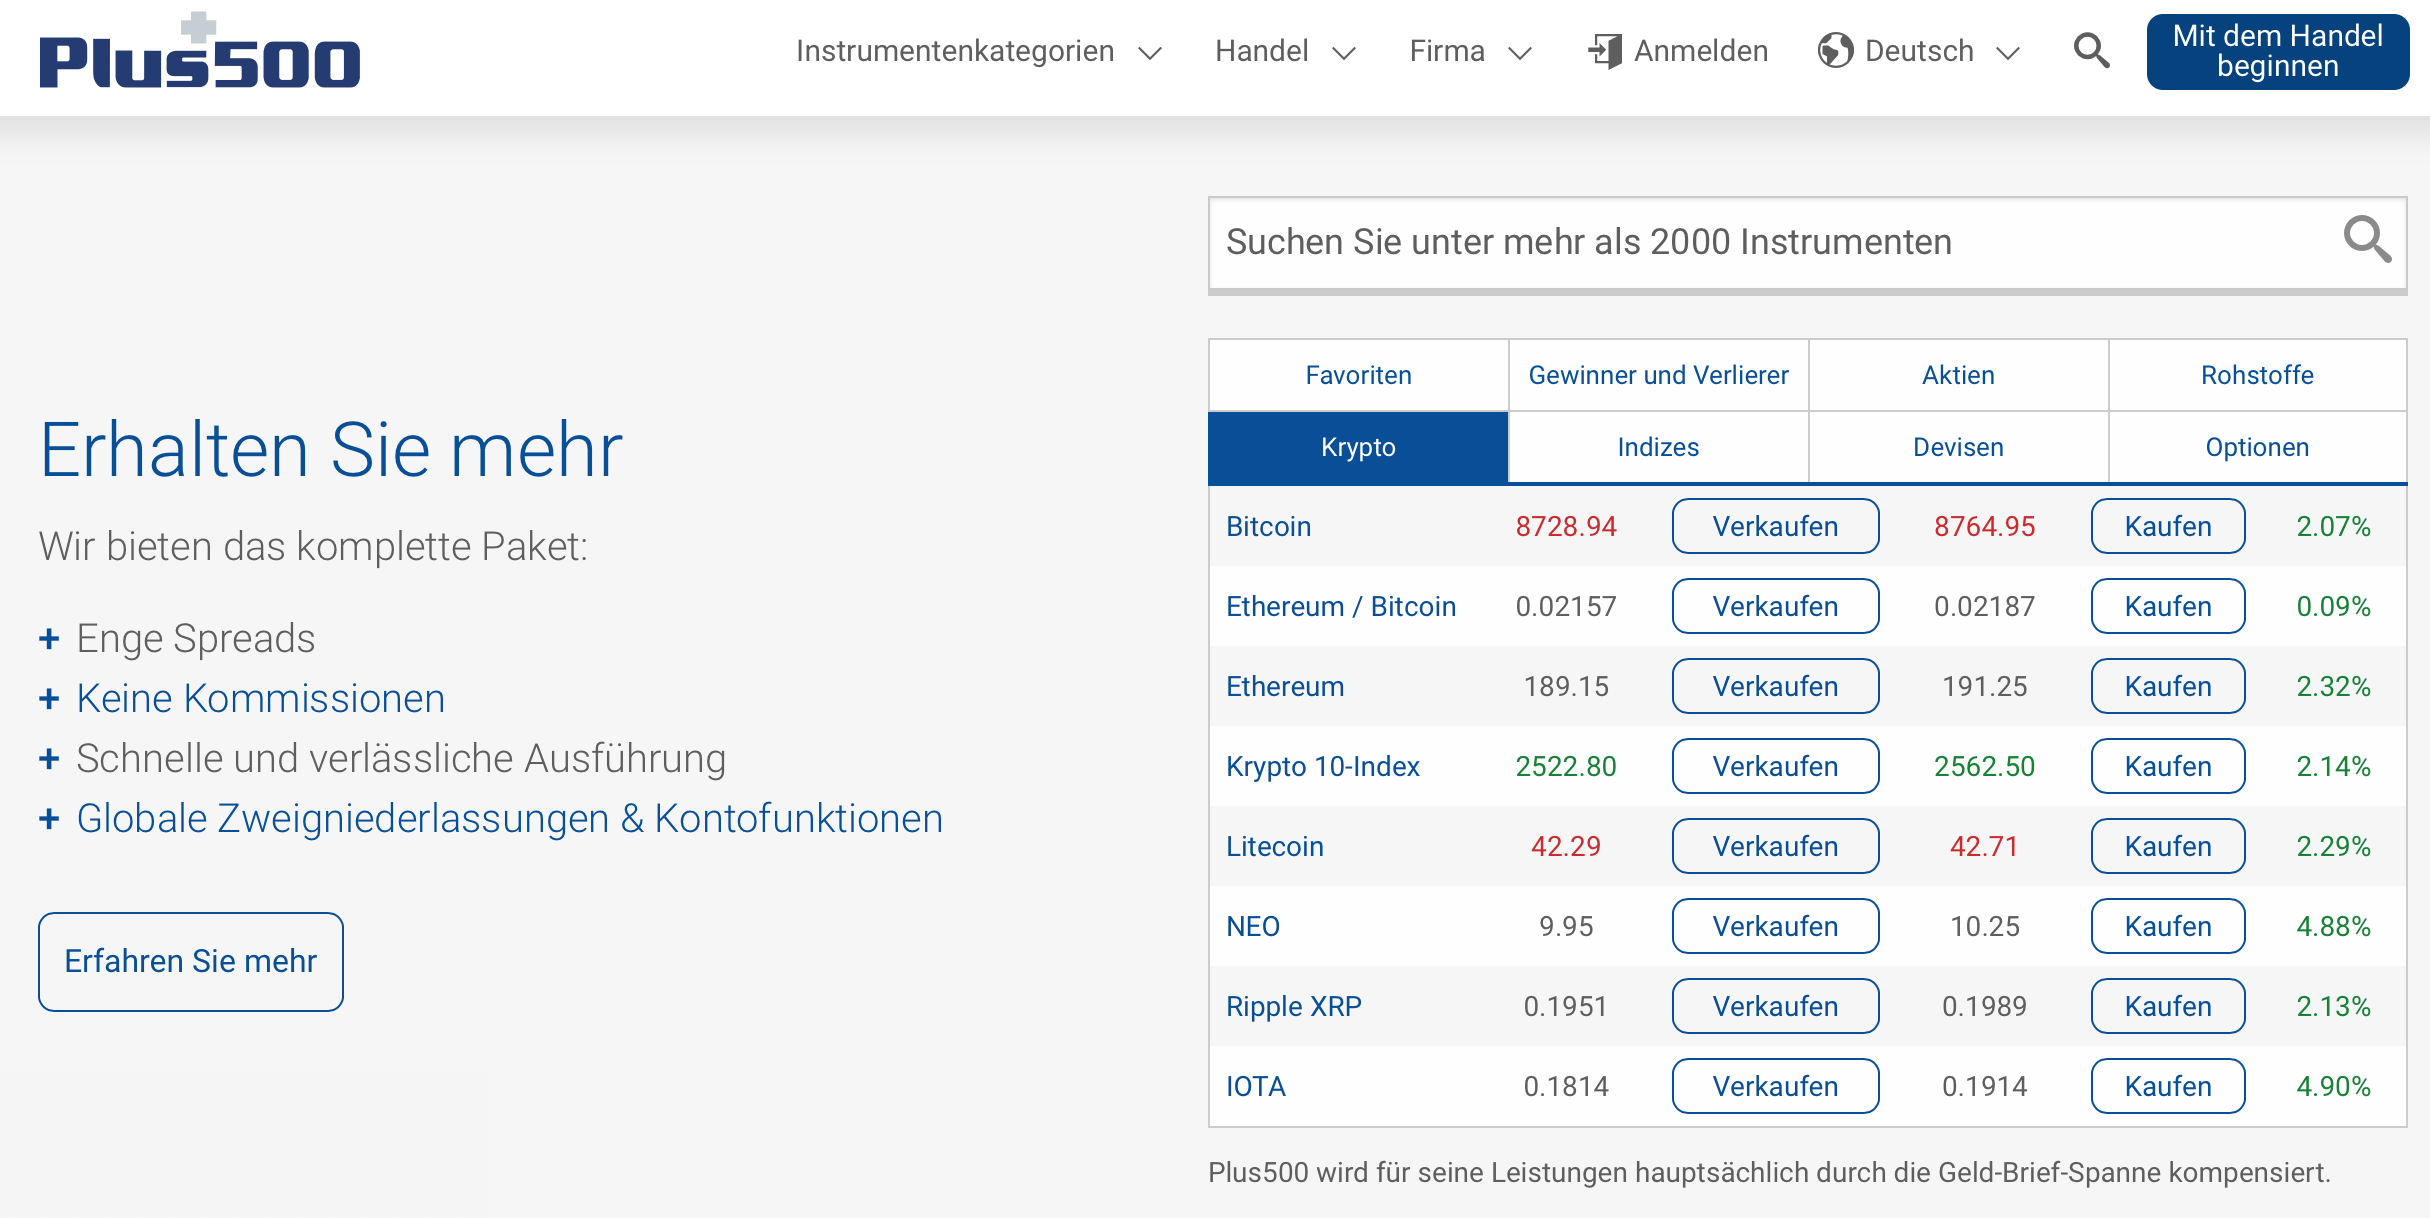Click Verkaufen for NEO
The width and height of the screenshot is (2430, 1218).
point(1775,926)
